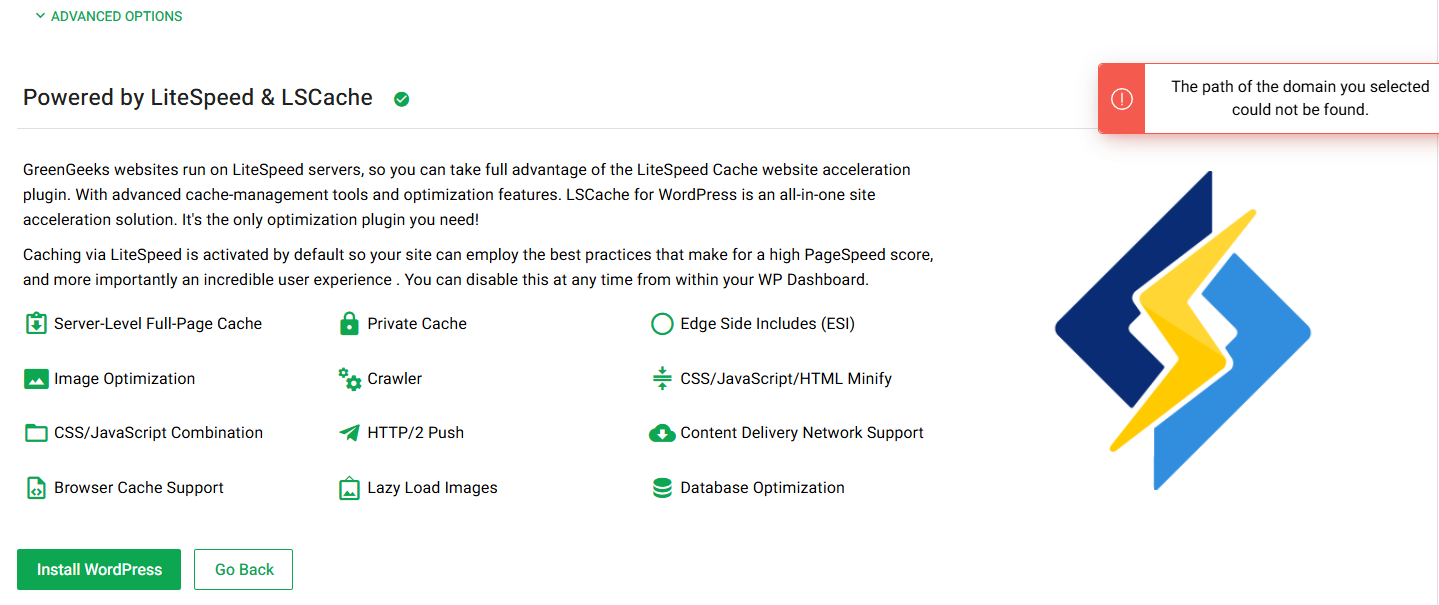
Task: Click the Browser Cache Support file icon
Action: click(x=36, y=488)
